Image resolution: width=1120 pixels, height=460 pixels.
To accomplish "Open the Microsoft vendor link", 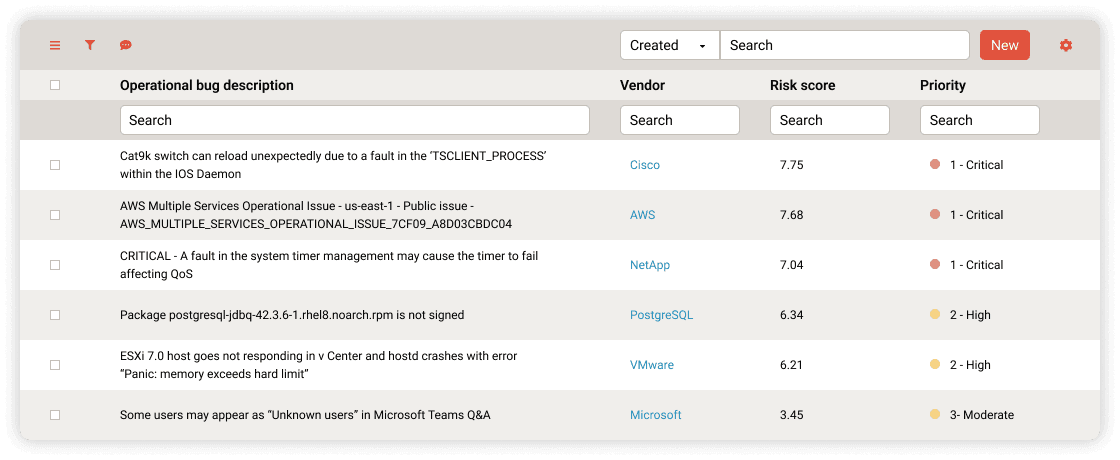I will tap(656, 415).
